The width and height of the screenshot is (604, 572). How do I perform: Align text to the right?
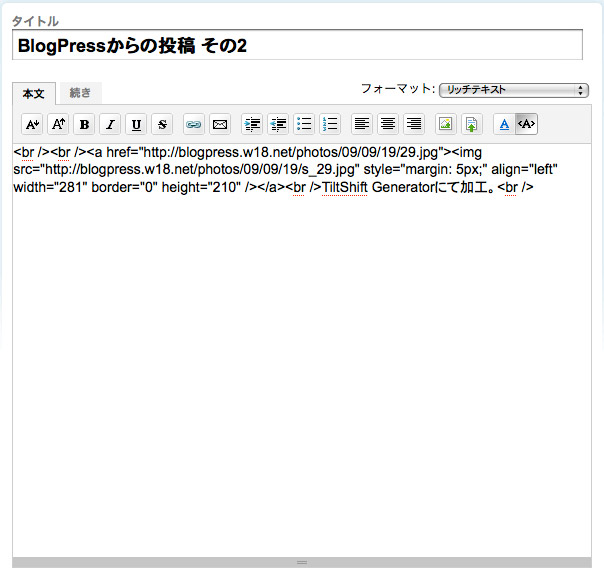pyautogui.click(x=414, y=124)
